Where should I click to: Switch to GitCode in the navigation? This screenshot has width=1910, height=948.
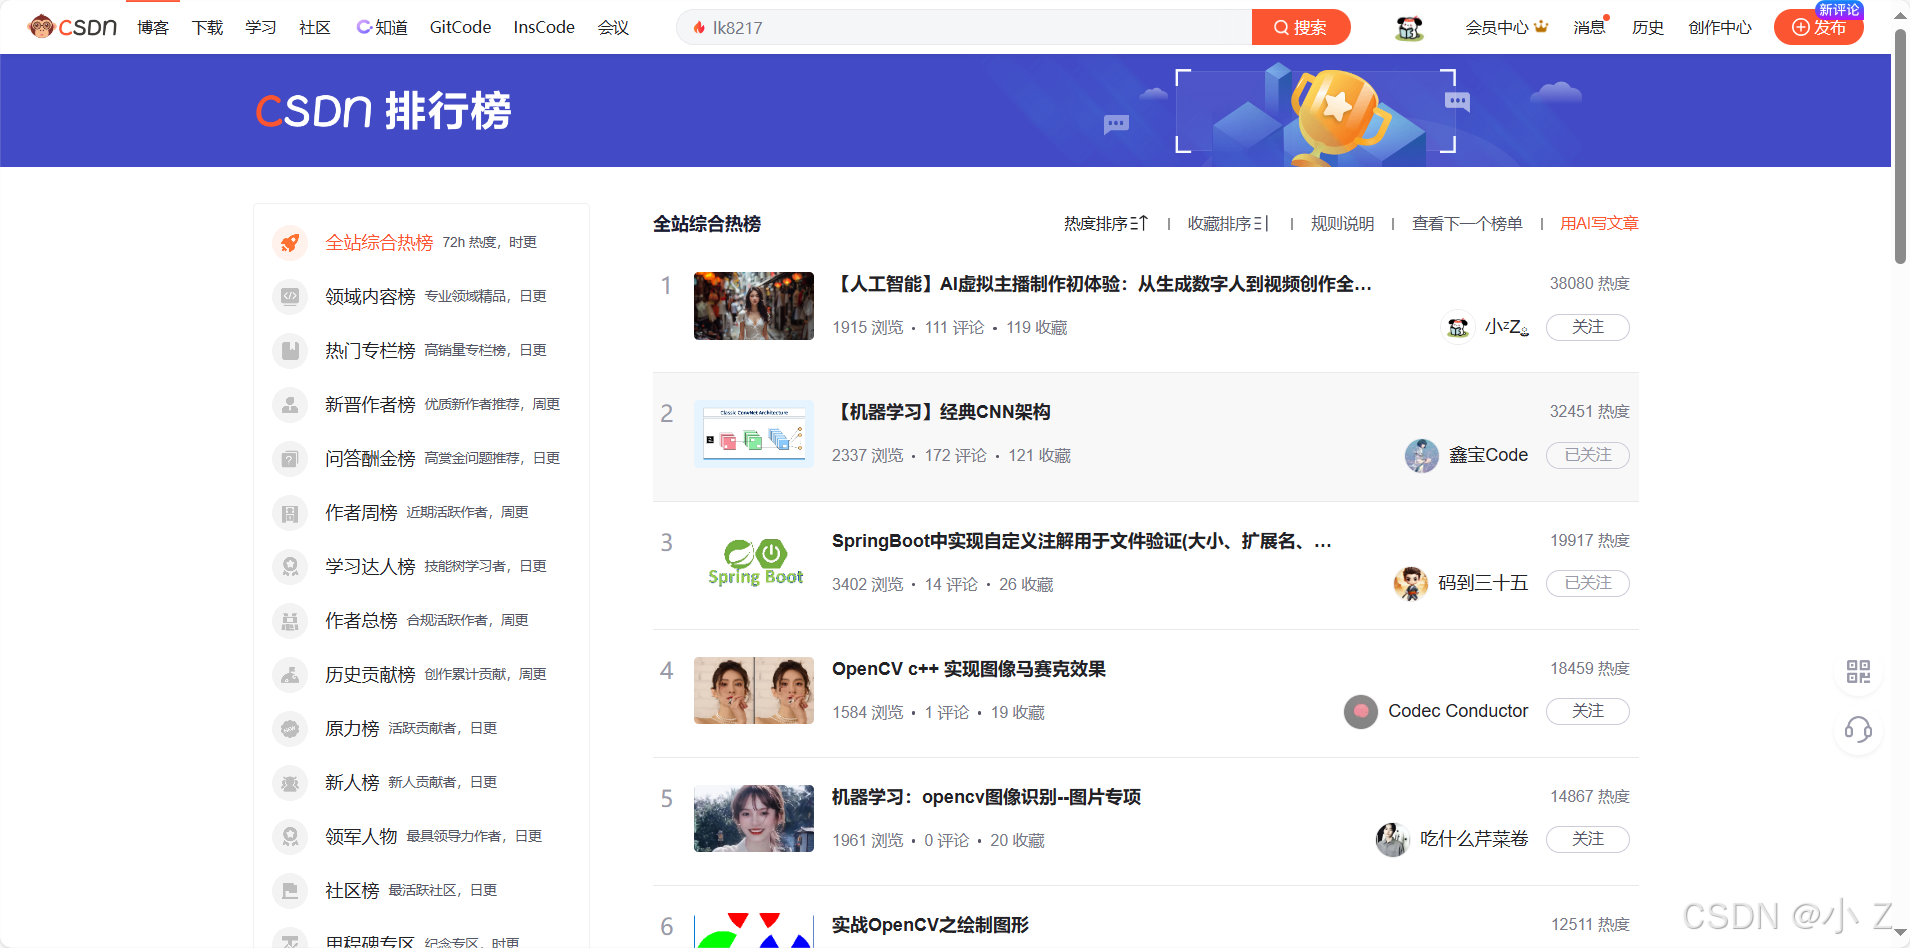click(459, 27)
